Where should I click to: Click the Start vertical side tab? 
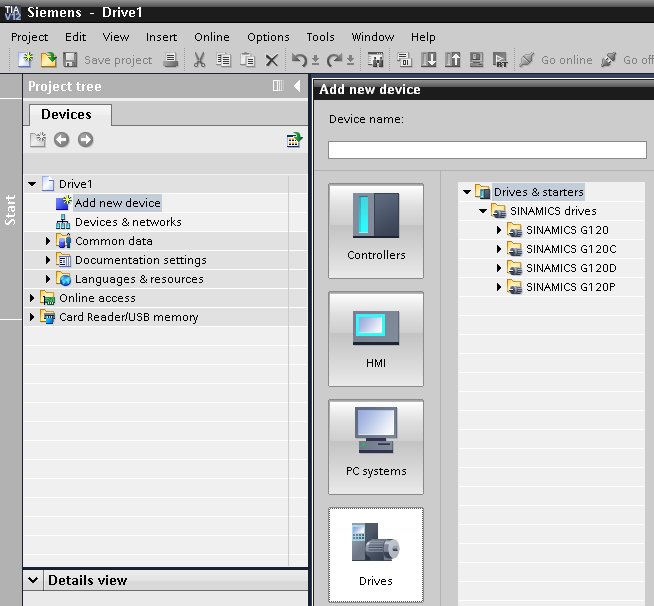pyautogui.click(x=10, y=210)
